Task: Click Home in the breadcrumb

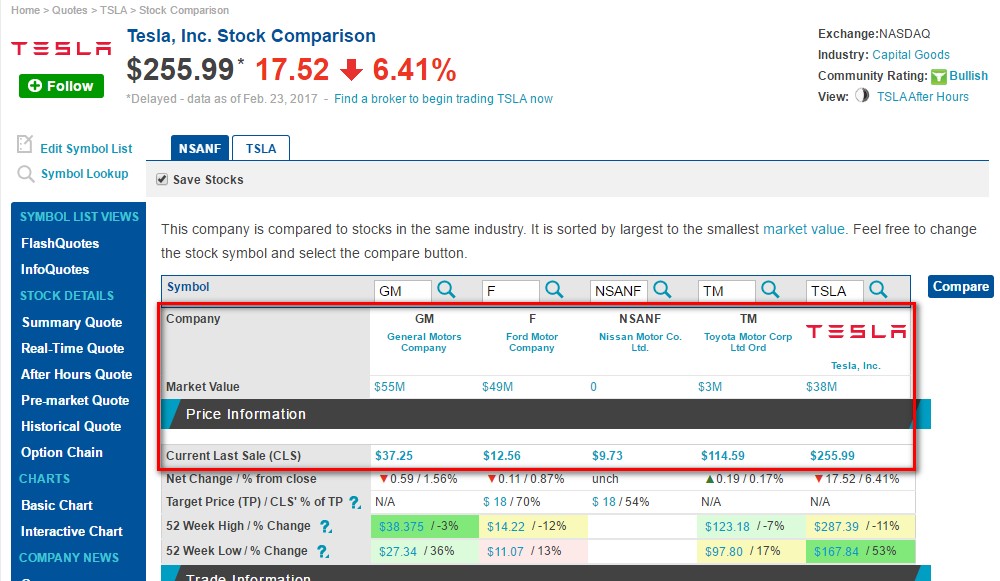Action: (26, 10)
